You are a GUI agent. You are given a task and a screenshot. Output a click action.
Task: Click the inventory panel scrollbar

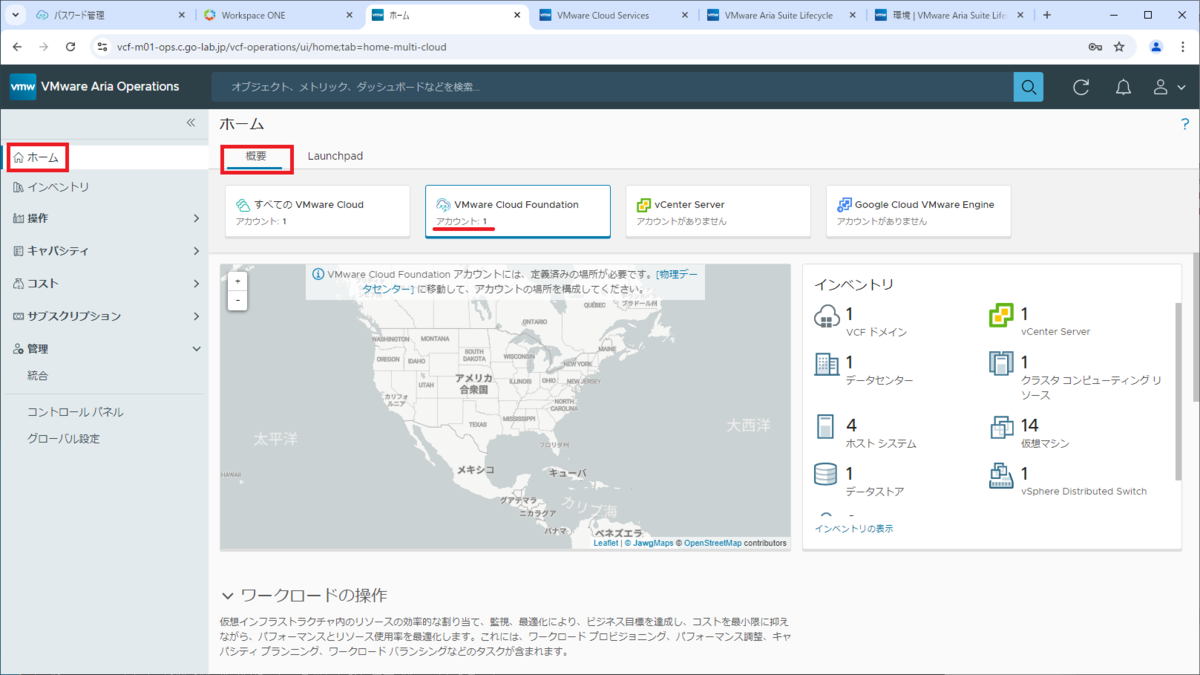[x=1177, y=390]
